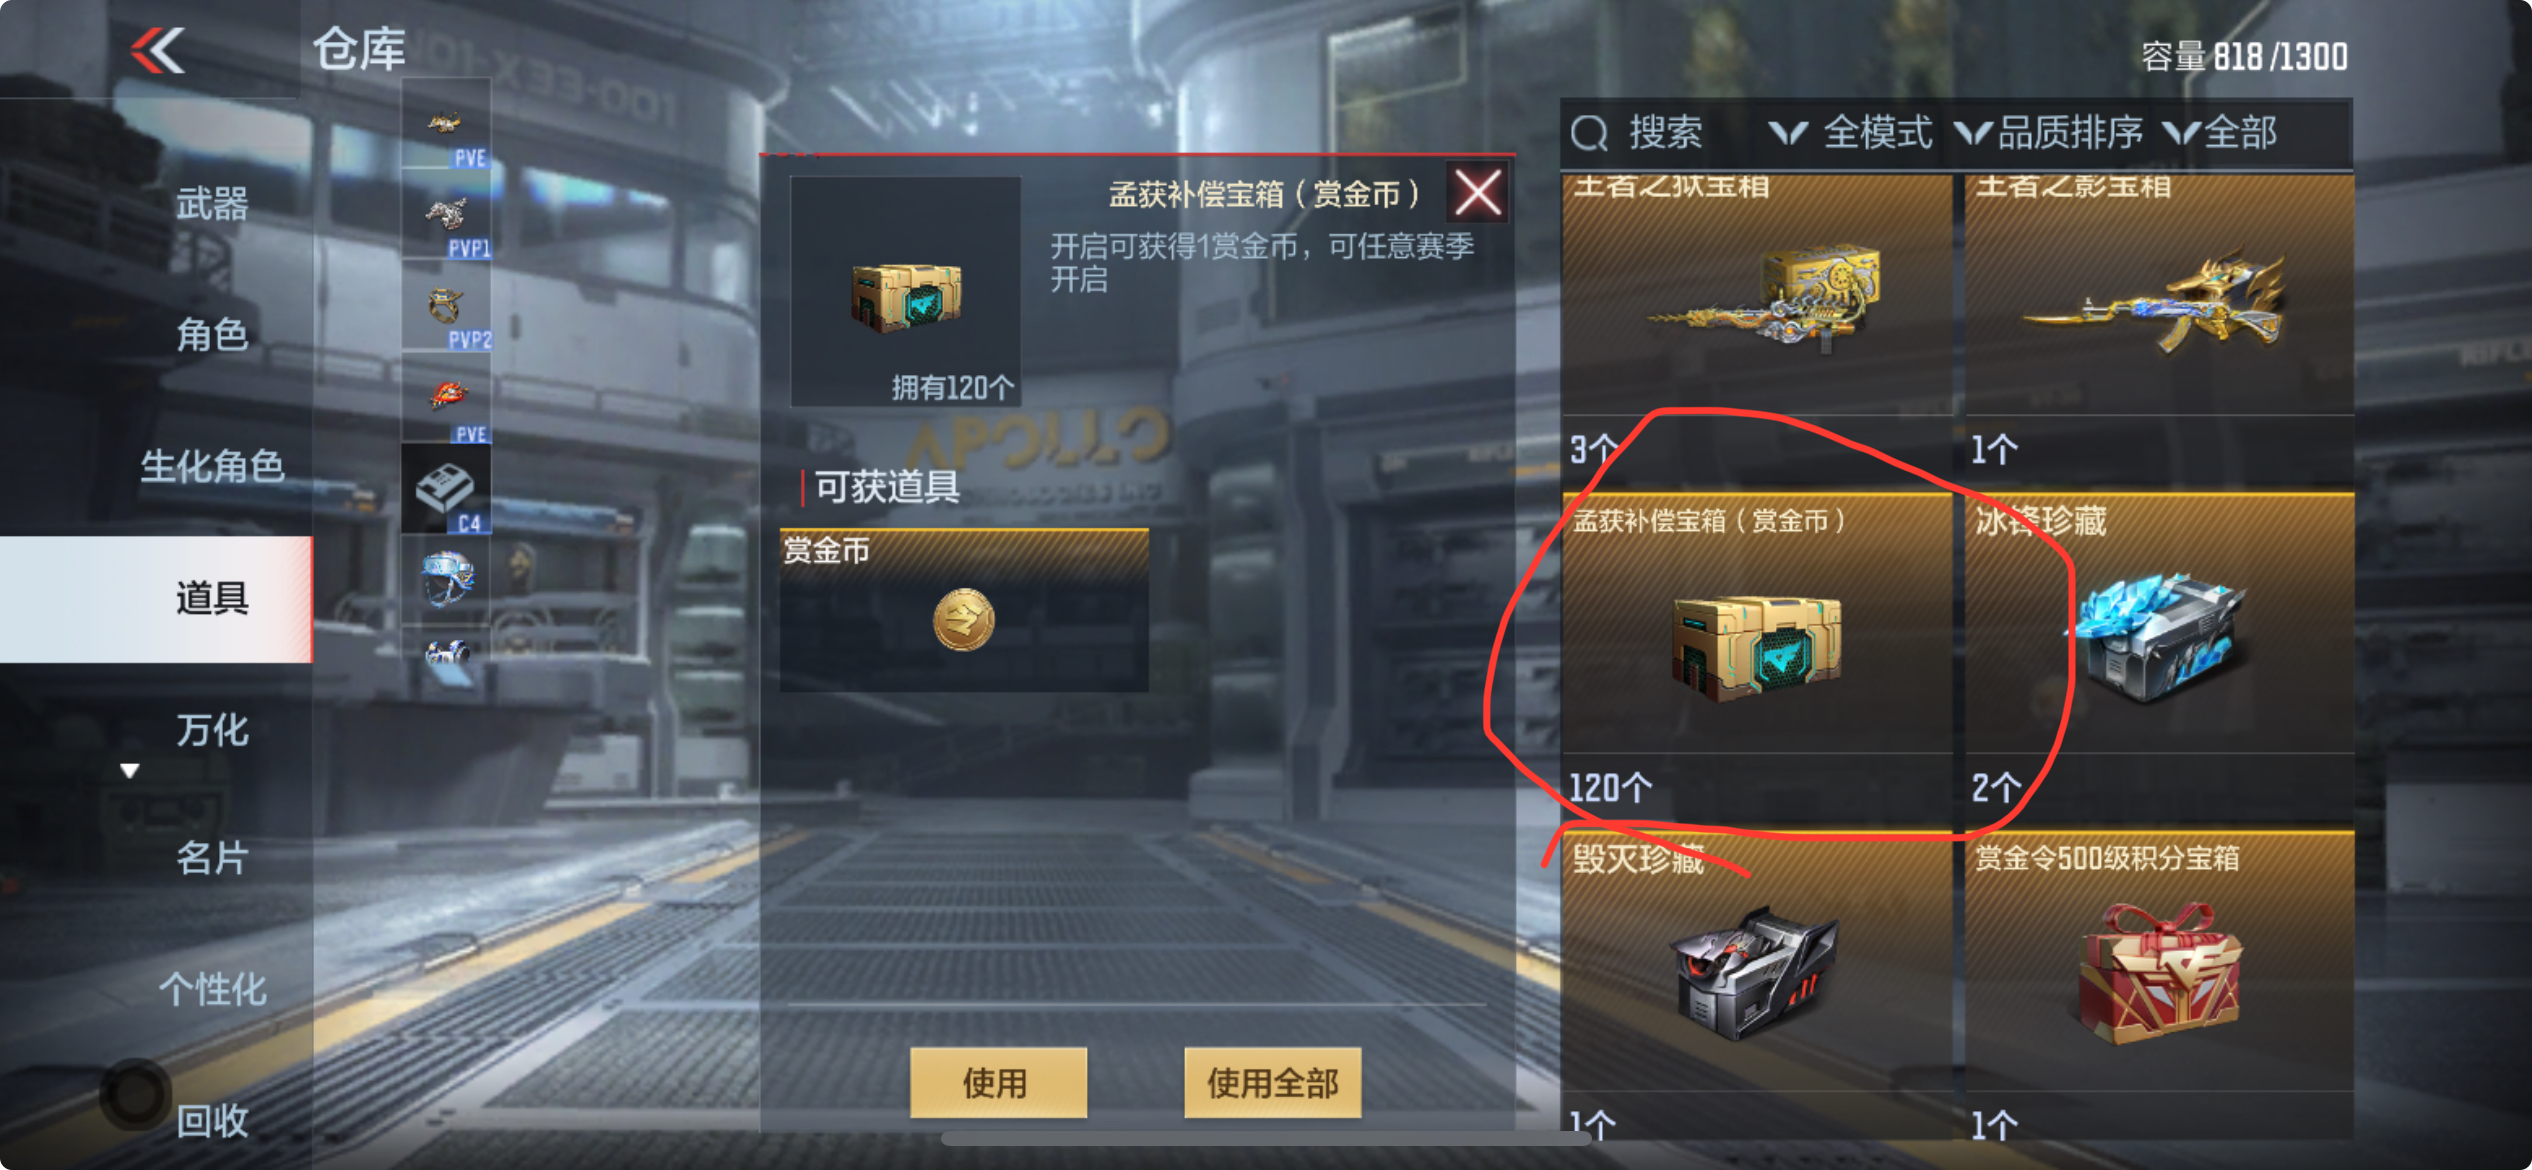Select the helmet item category icon

pyautogui.click(x=446, y=579)
